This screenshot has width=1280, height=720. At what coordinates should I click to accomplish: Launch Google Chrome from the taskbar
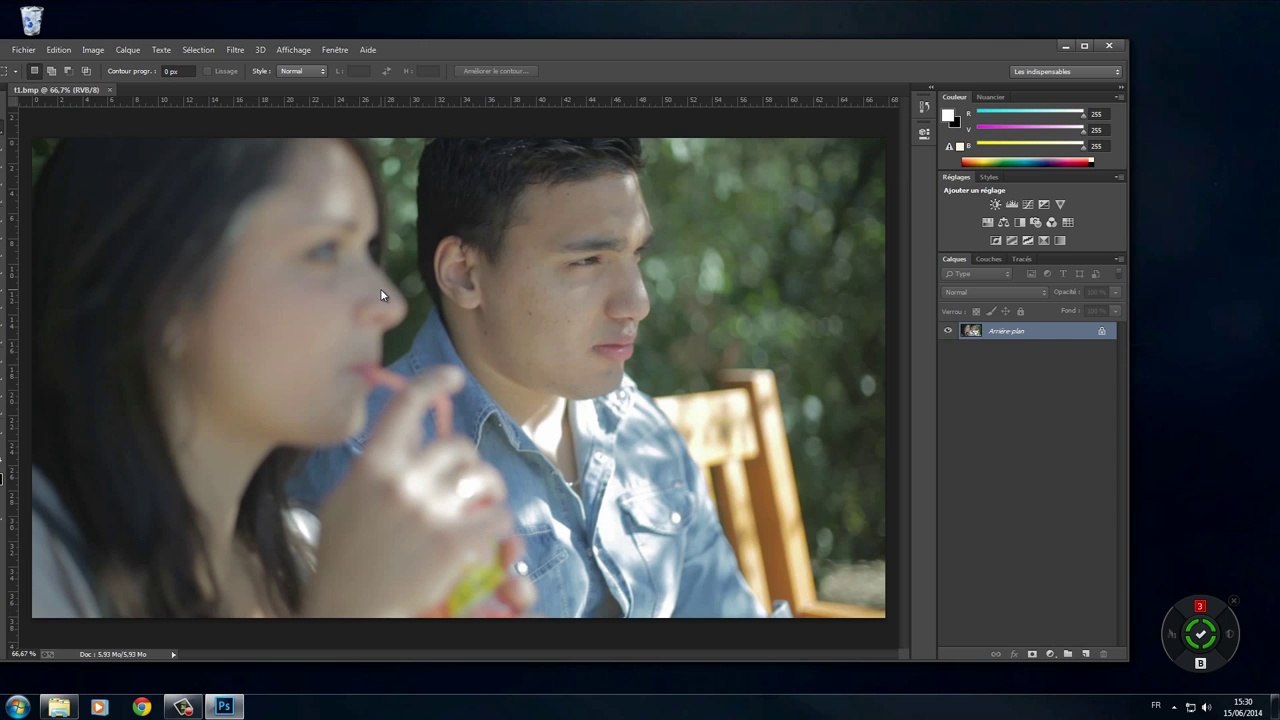[142, 707]
